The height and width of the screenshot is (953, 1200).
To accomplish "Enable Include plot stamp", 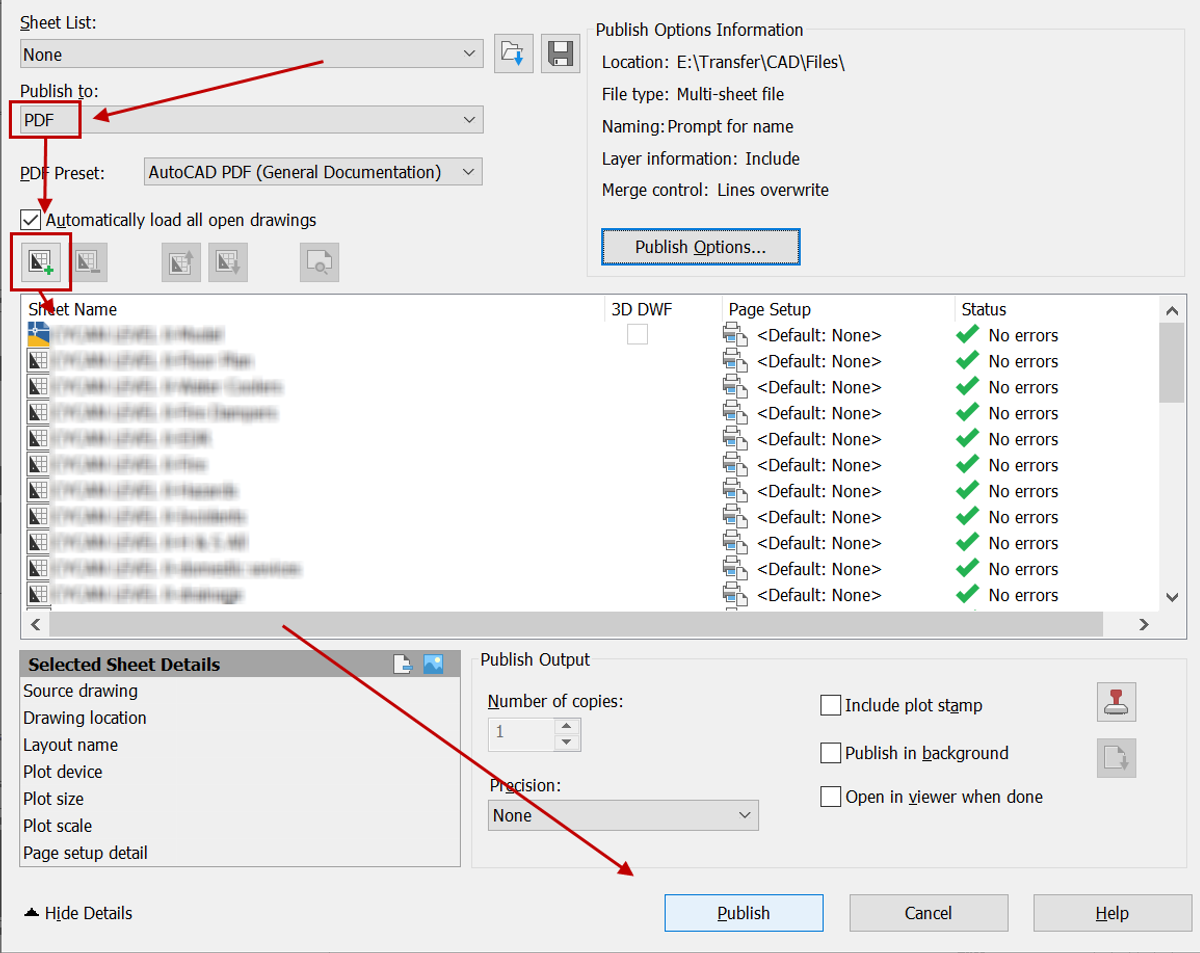I will click(x=831, y=705).
